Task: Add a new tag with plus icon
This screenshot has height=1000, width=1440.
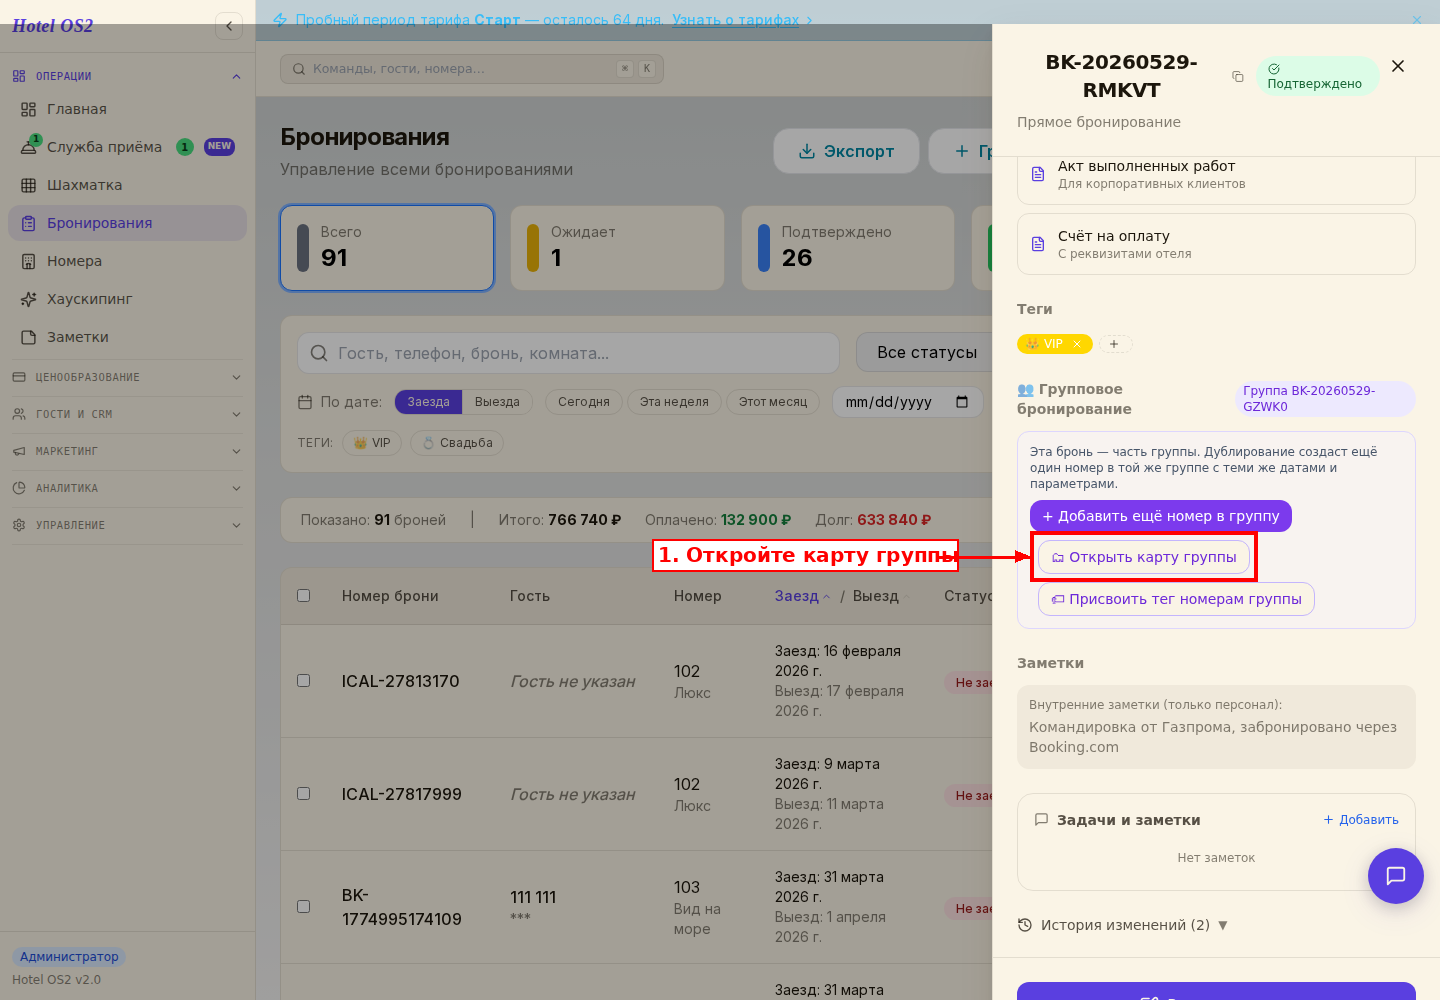Action: click(1115, 344)
